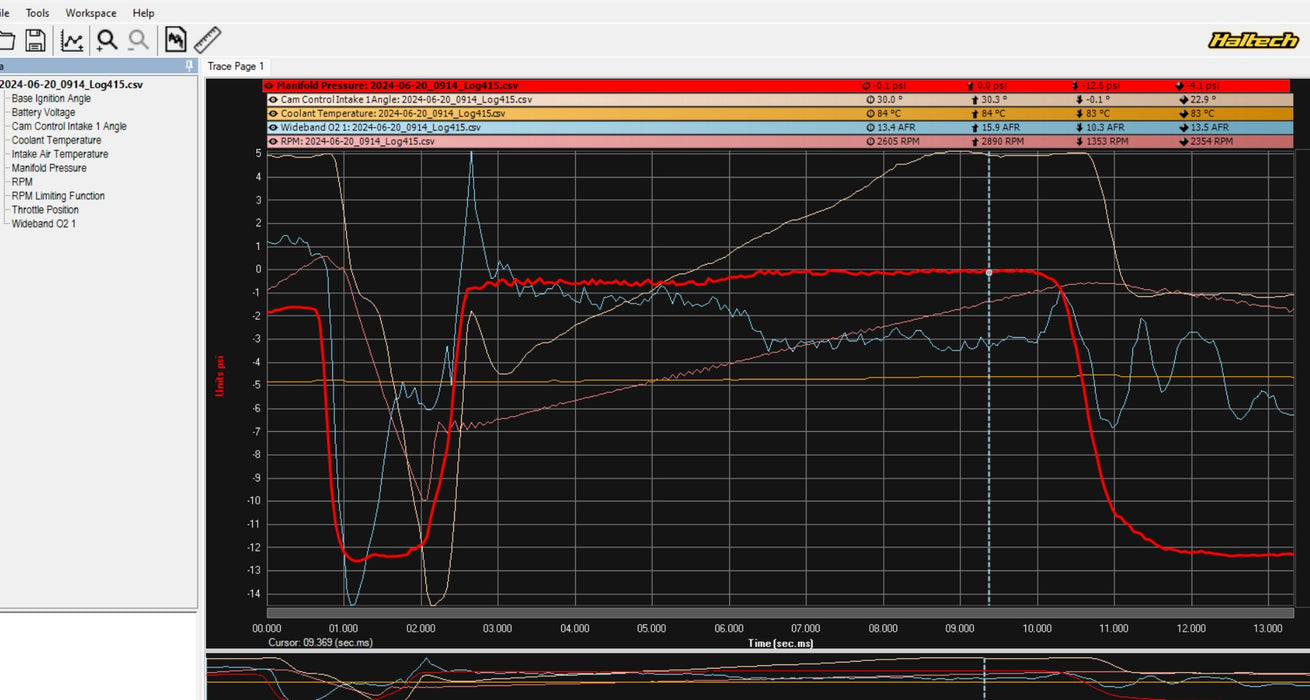Image resolution: width=1310 pixels, height=700 pixels.
Task: Select Throttle Position in the channel list
Action: point(45,210)
